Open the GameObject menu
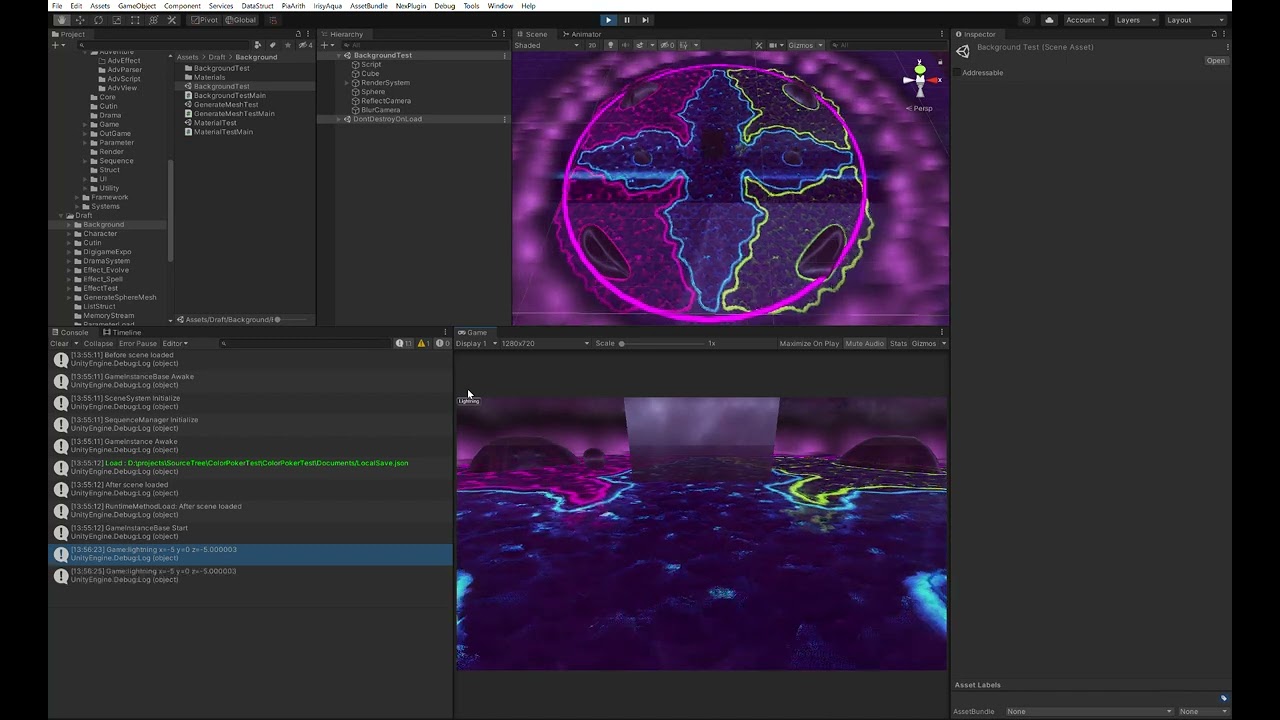Viewport: 1280px width, 720px height. [137, 6]
